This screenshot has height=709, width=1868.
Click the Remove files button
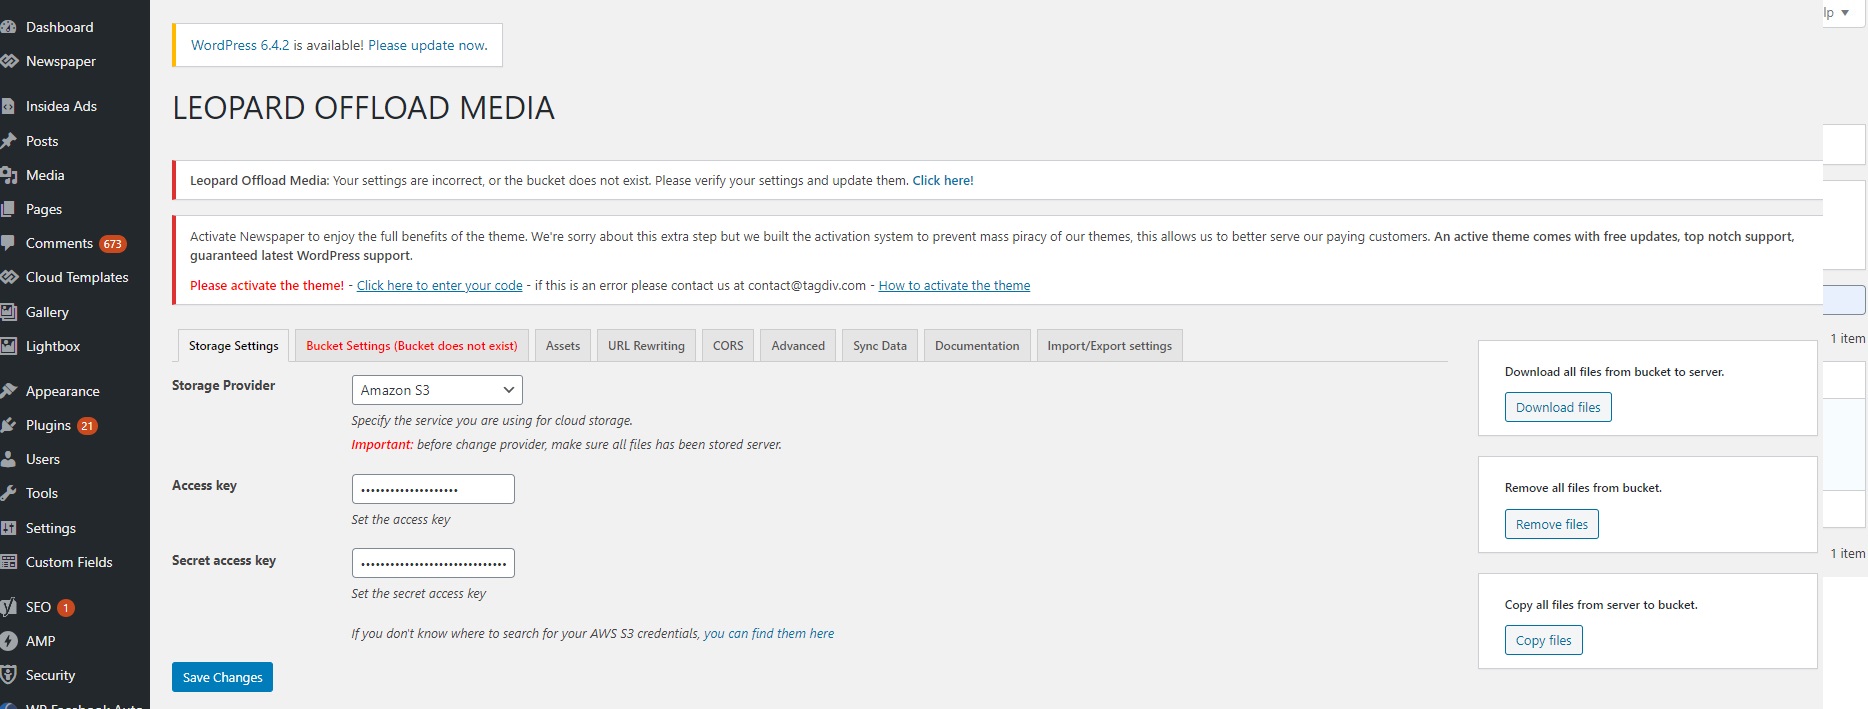pos(1551,524)
